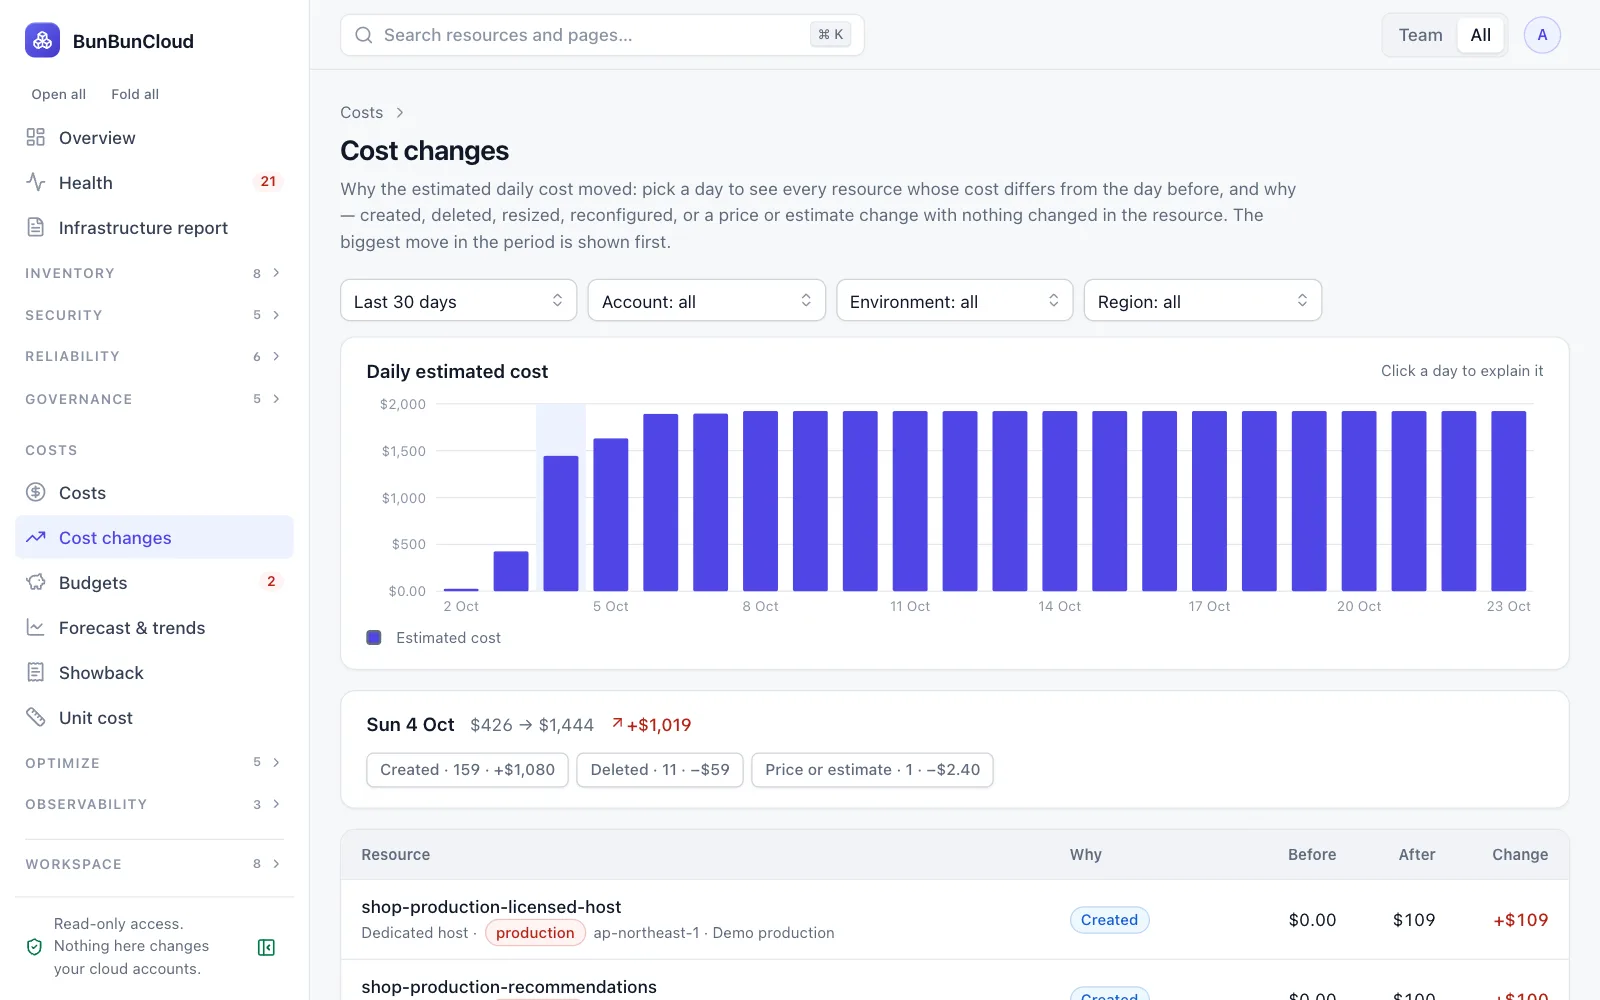Open Health via its pulse icon

(x=36, y=182)
